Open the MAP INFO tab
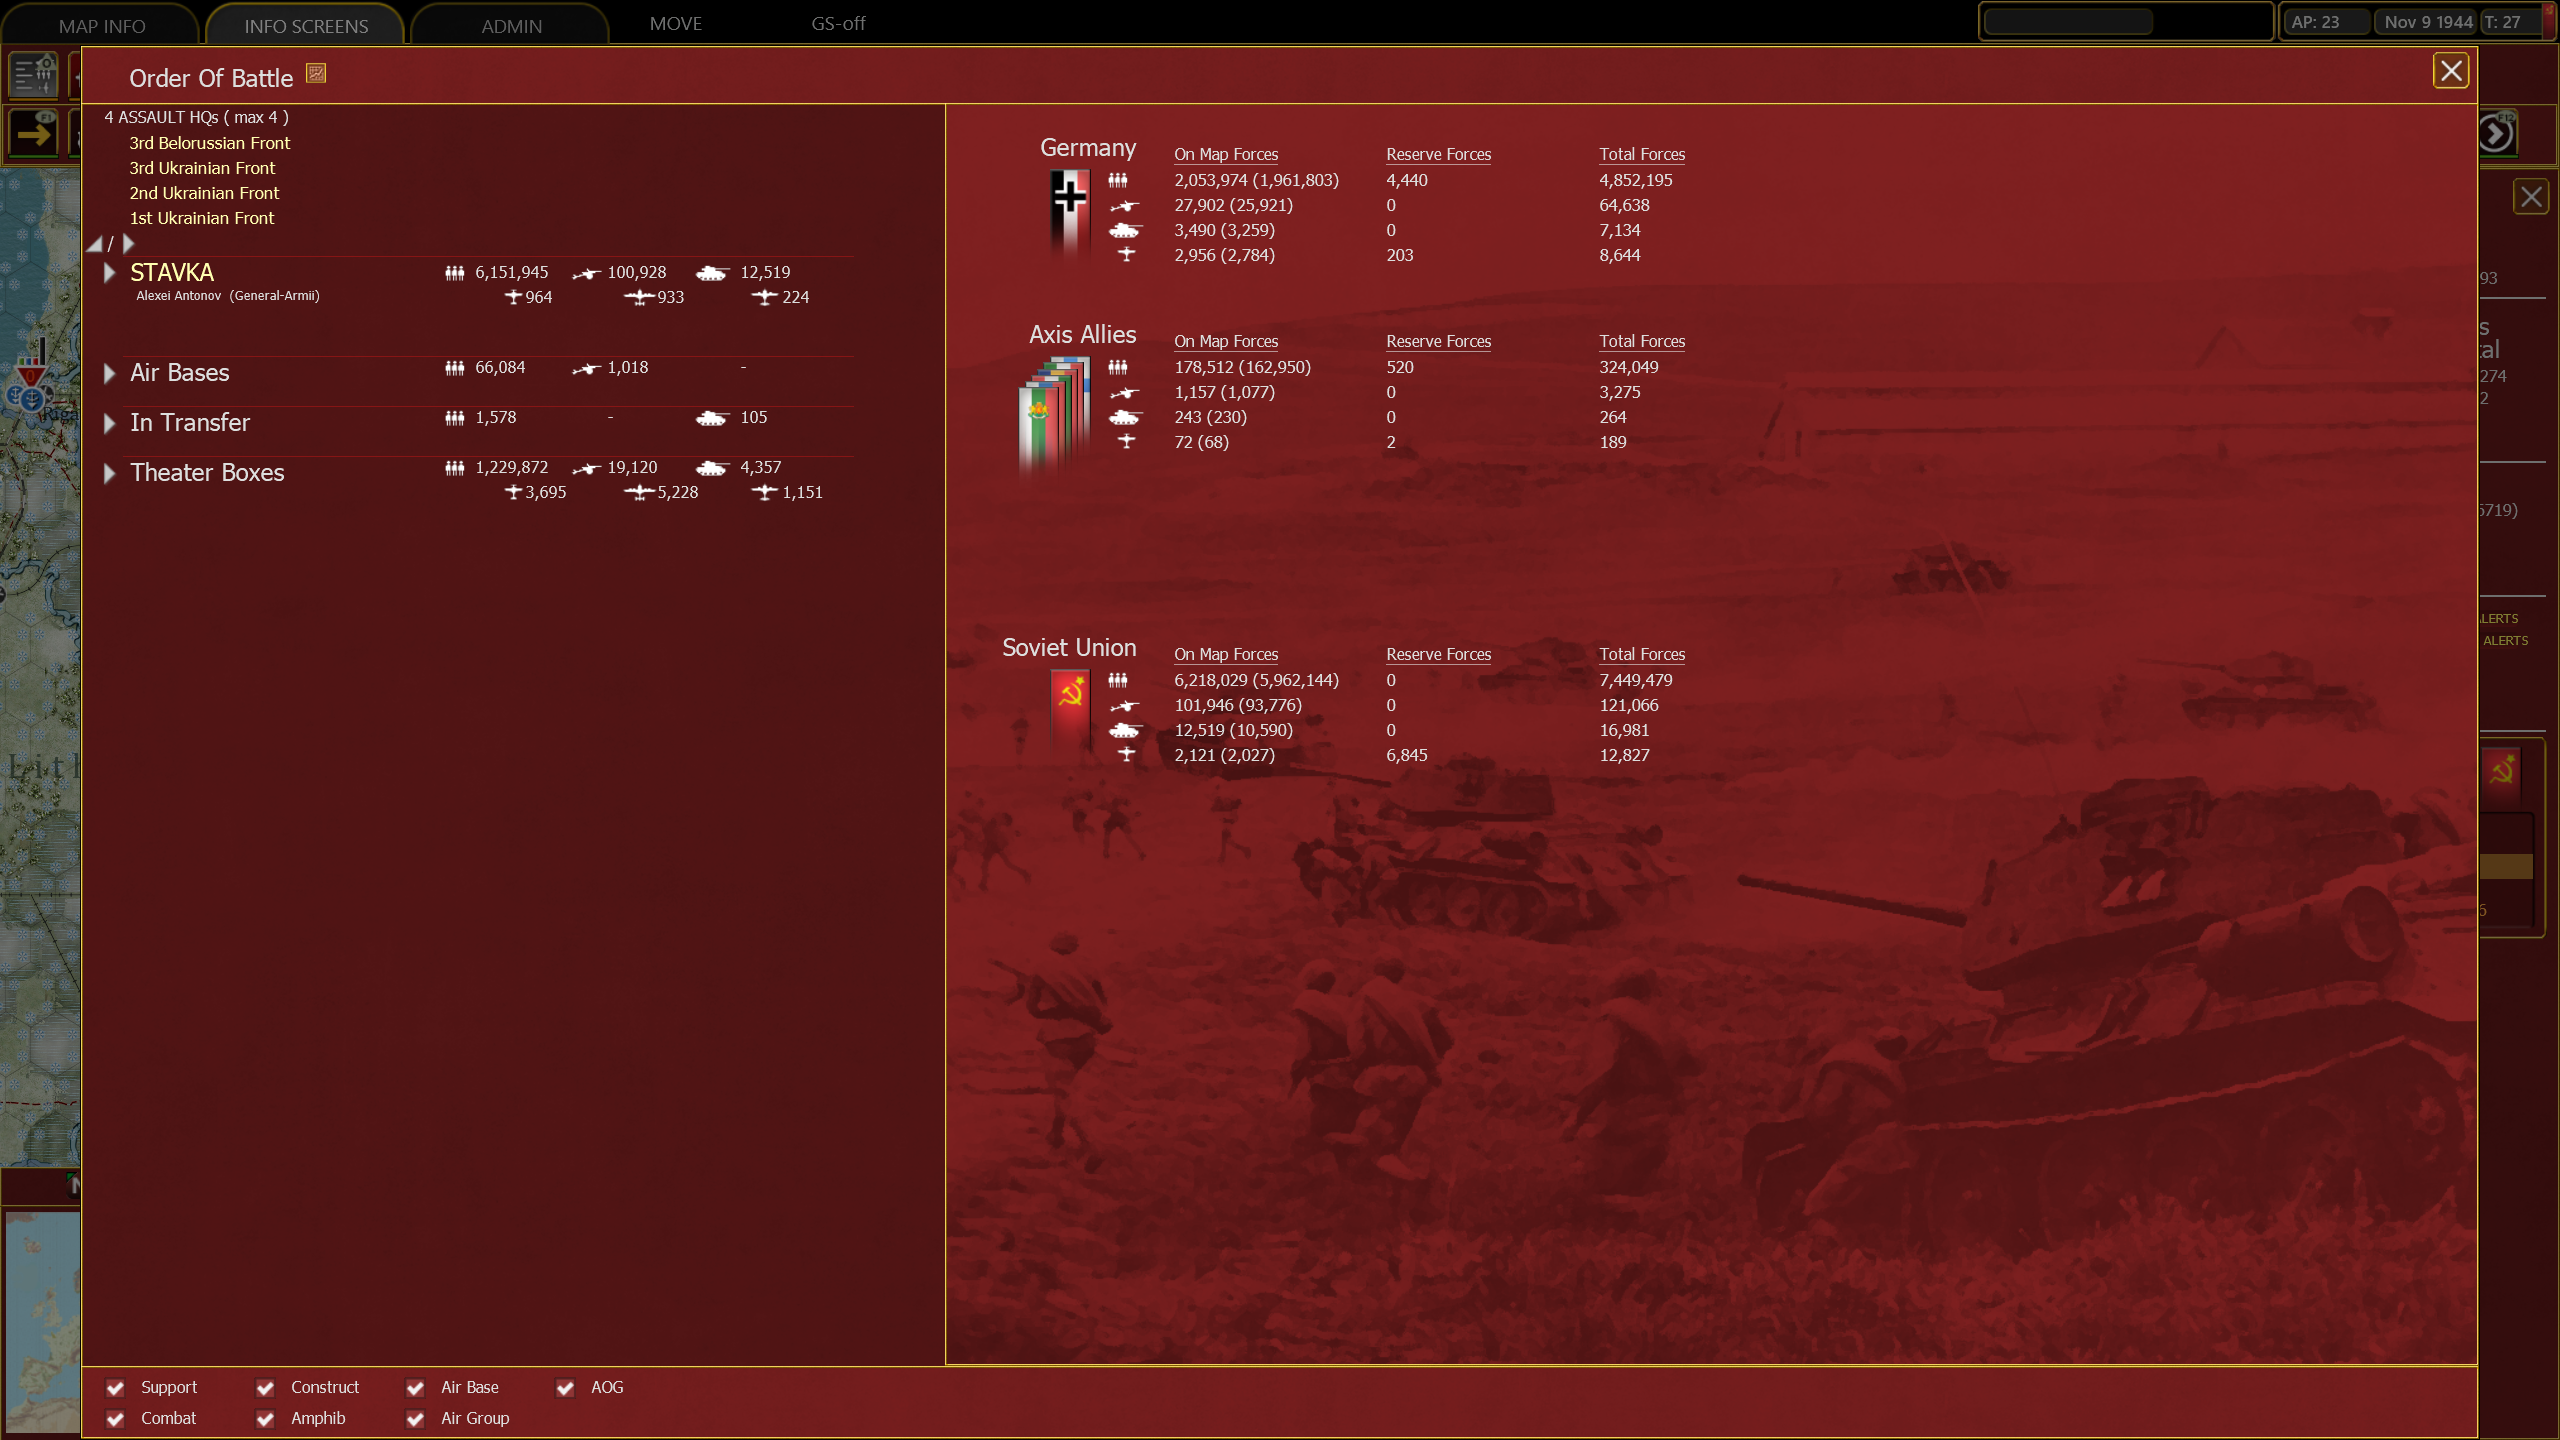This screenshot has width=2560, height=1440. click(102, 26)
